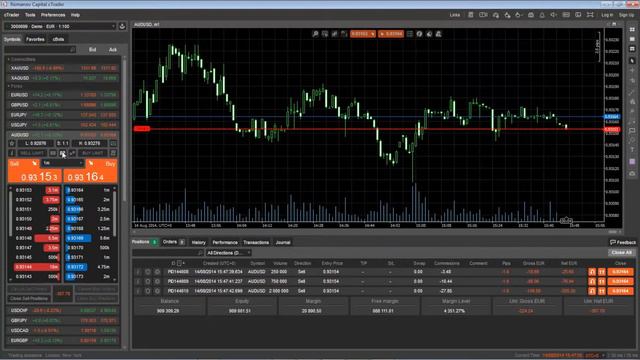This screenshot has height=360, width=640.
Task: Open the All Directions filter dropdown
Action: pyautogui.click(x=228, y=253)
